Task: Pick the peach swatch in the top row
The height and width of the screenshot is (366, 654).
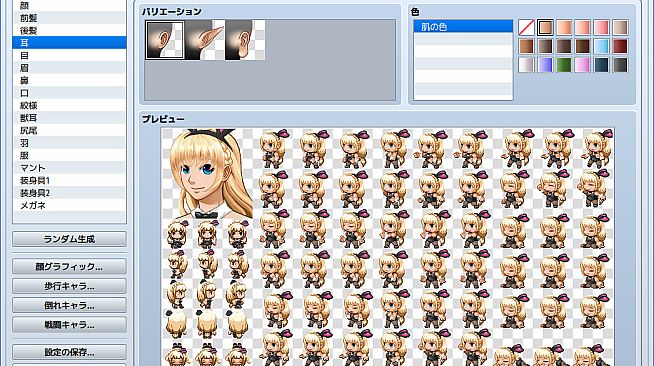Action: [564, 28]
